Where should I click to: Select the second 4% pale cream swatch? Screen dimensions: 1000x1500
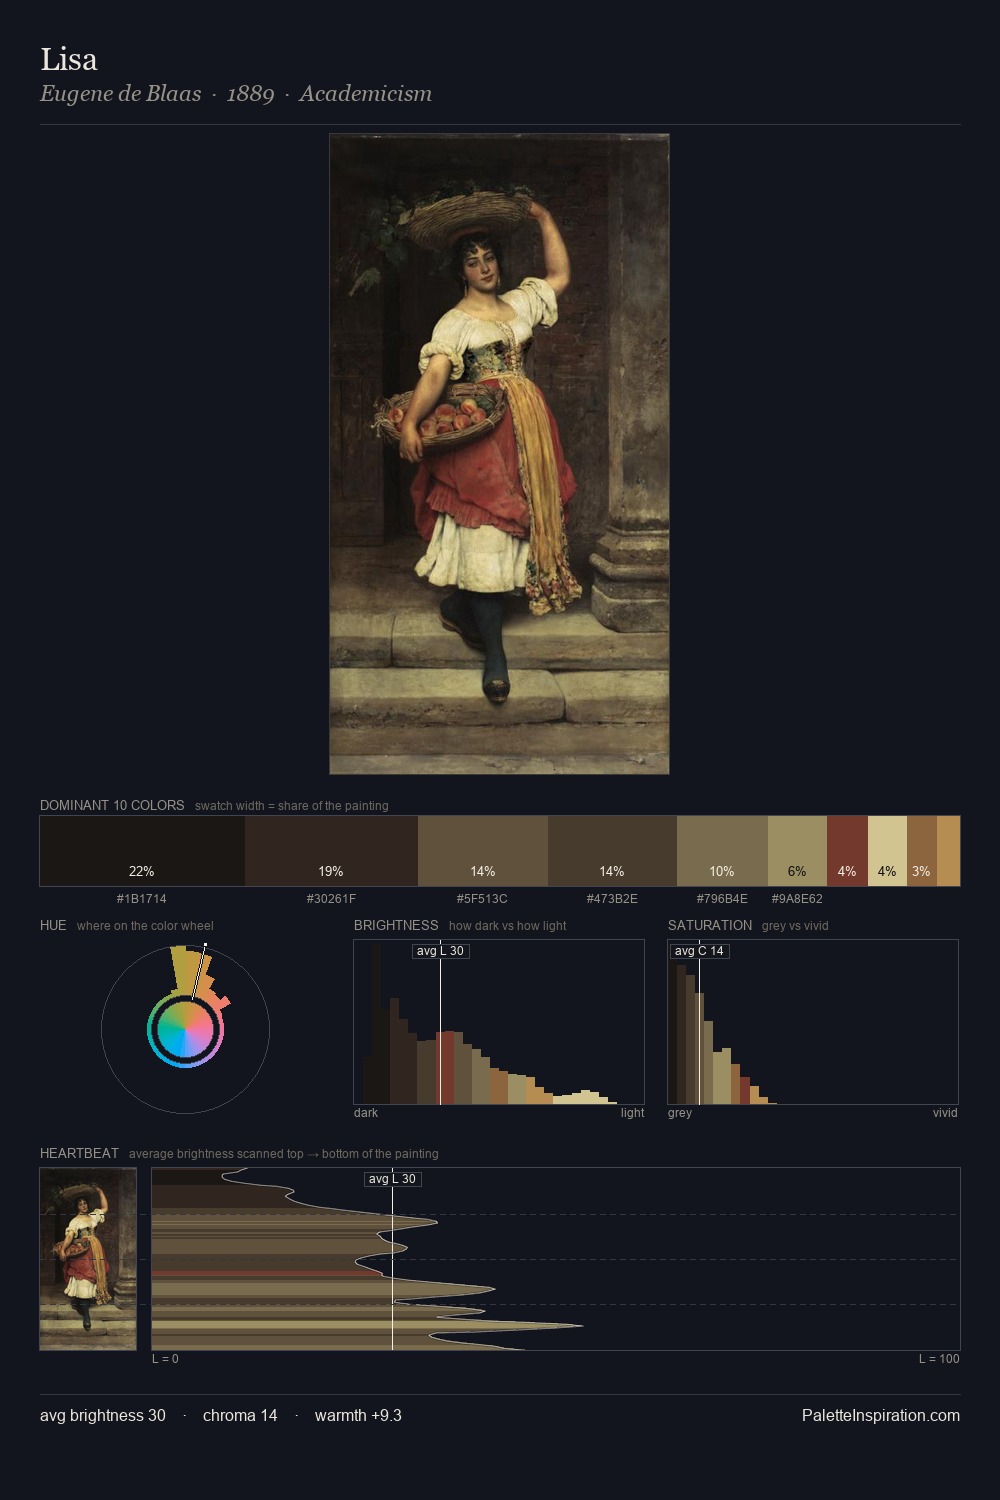(x=887, y=851)
